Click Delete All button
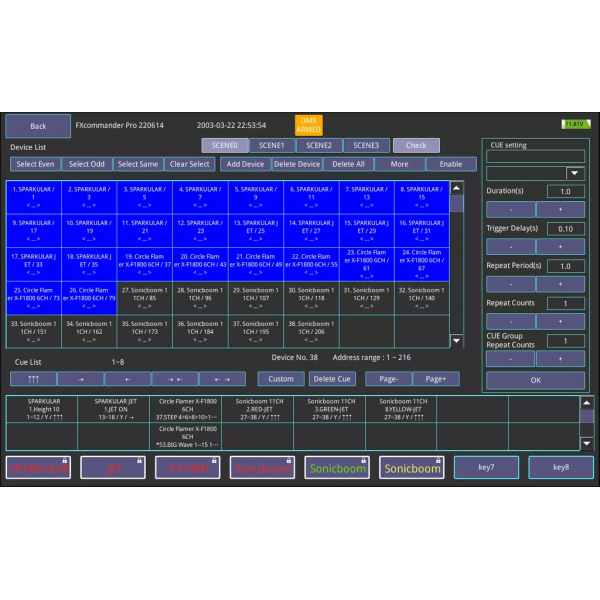Screen dimensions: 600x600 [x=348, y=164]
